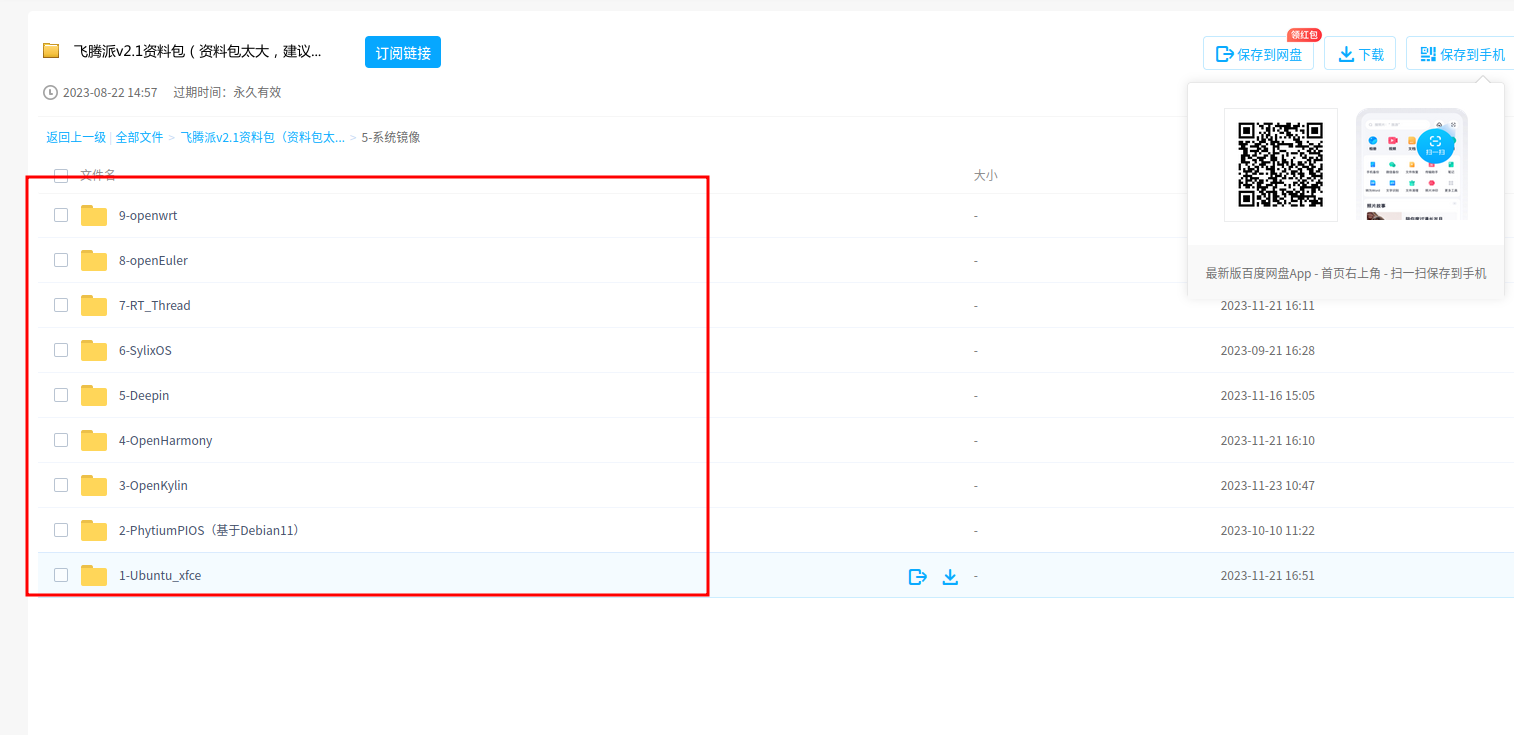Image resolution: width=1514 pixels, height=735 pixels.
Task: Open the 8-openEuler folder name
Action: (153, 260)
